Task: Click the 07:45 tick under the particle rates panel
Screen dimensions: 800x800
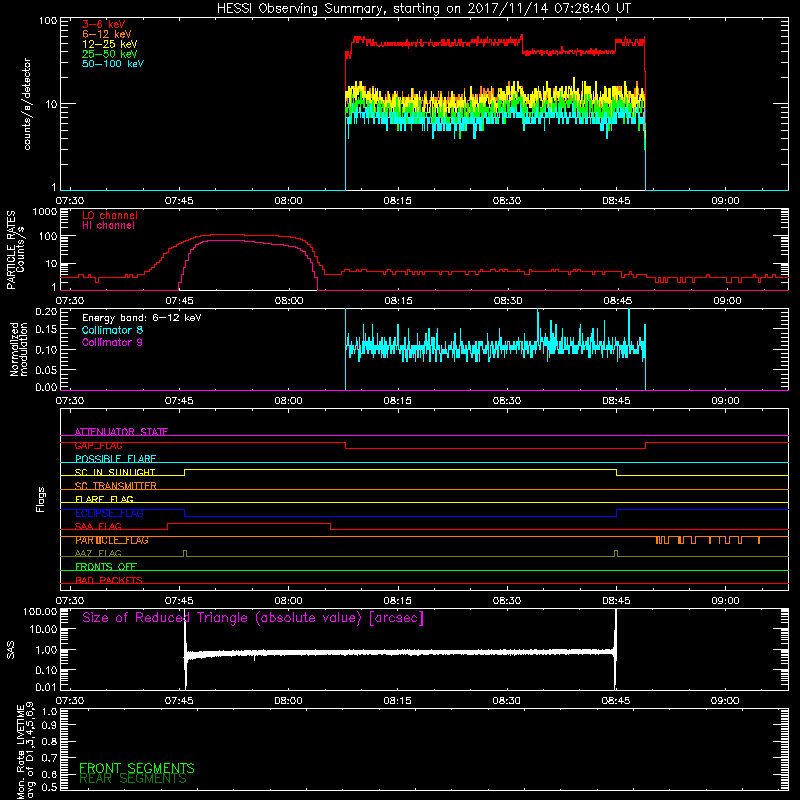Action: pyautogui.click(x=179, y=301)
